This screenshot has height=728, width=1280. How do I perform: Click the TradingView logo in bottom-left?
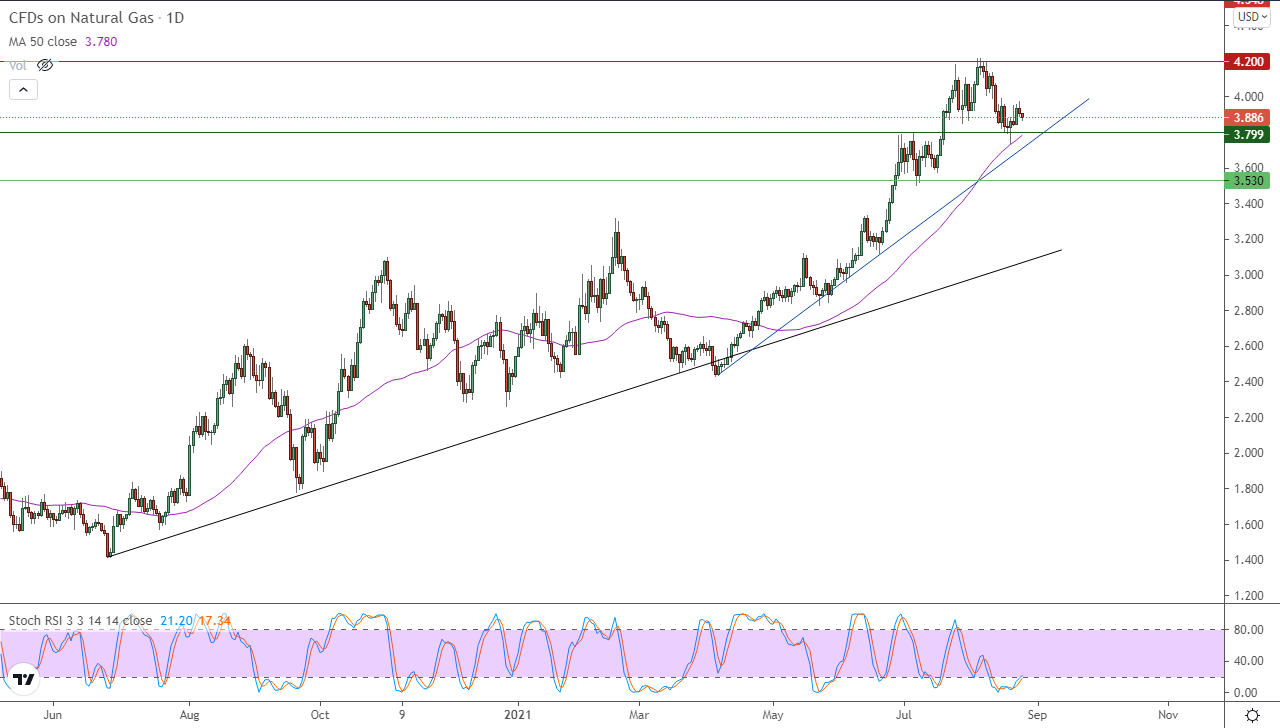pyautogui.click(x=24, y=679)
